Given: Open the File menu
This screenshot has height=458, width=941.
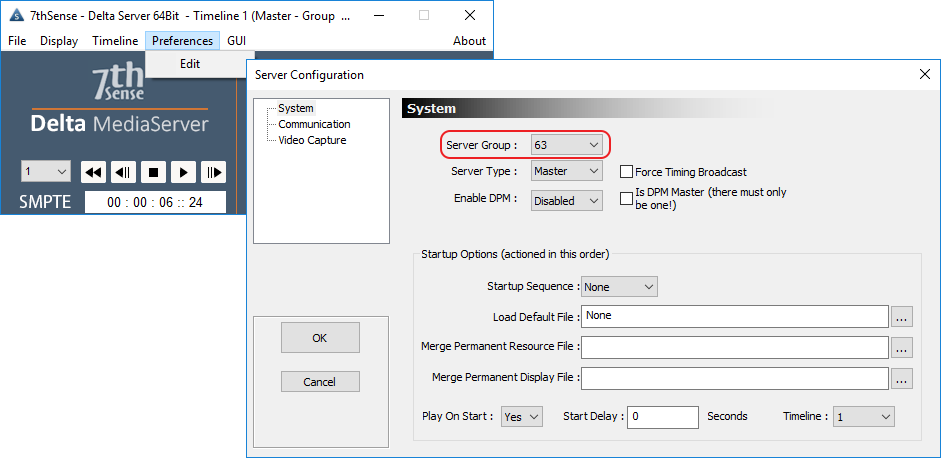Looking at the screenshot, I should [x=17, y=41].
